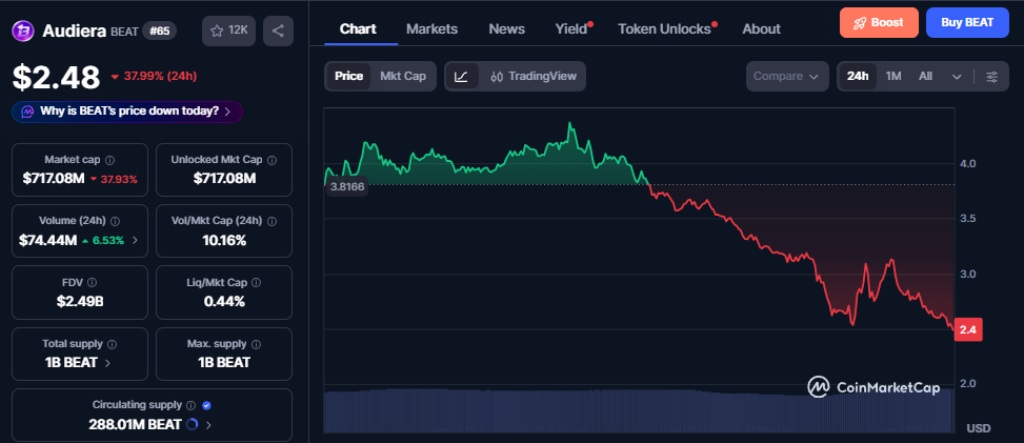Open Market cap info icon
The image size is (1024, 443).
(x=110, y=160)
